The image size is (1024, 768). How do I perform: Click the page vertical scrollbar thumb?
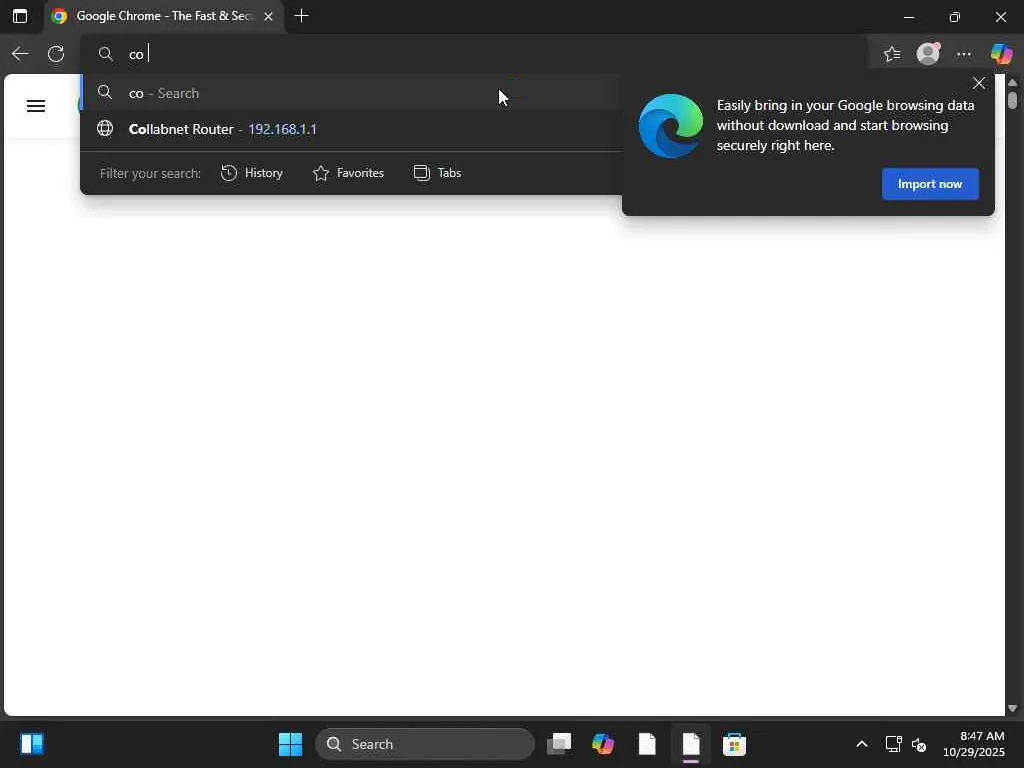tap(1012, 100)
